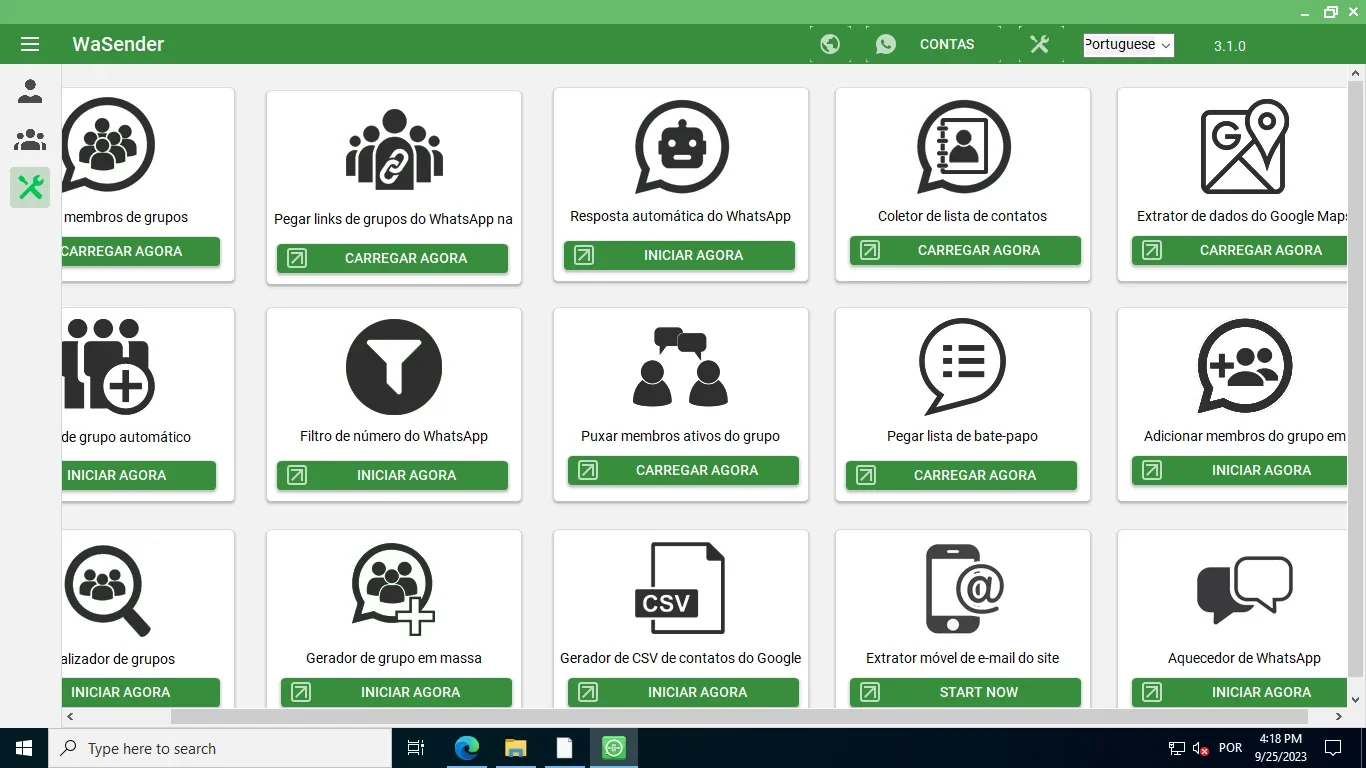This screenshot has width=1366, height=768.
Task: Click CARREGAR AGORA under Puxar membros ativos
Action: tap(684, 470)
